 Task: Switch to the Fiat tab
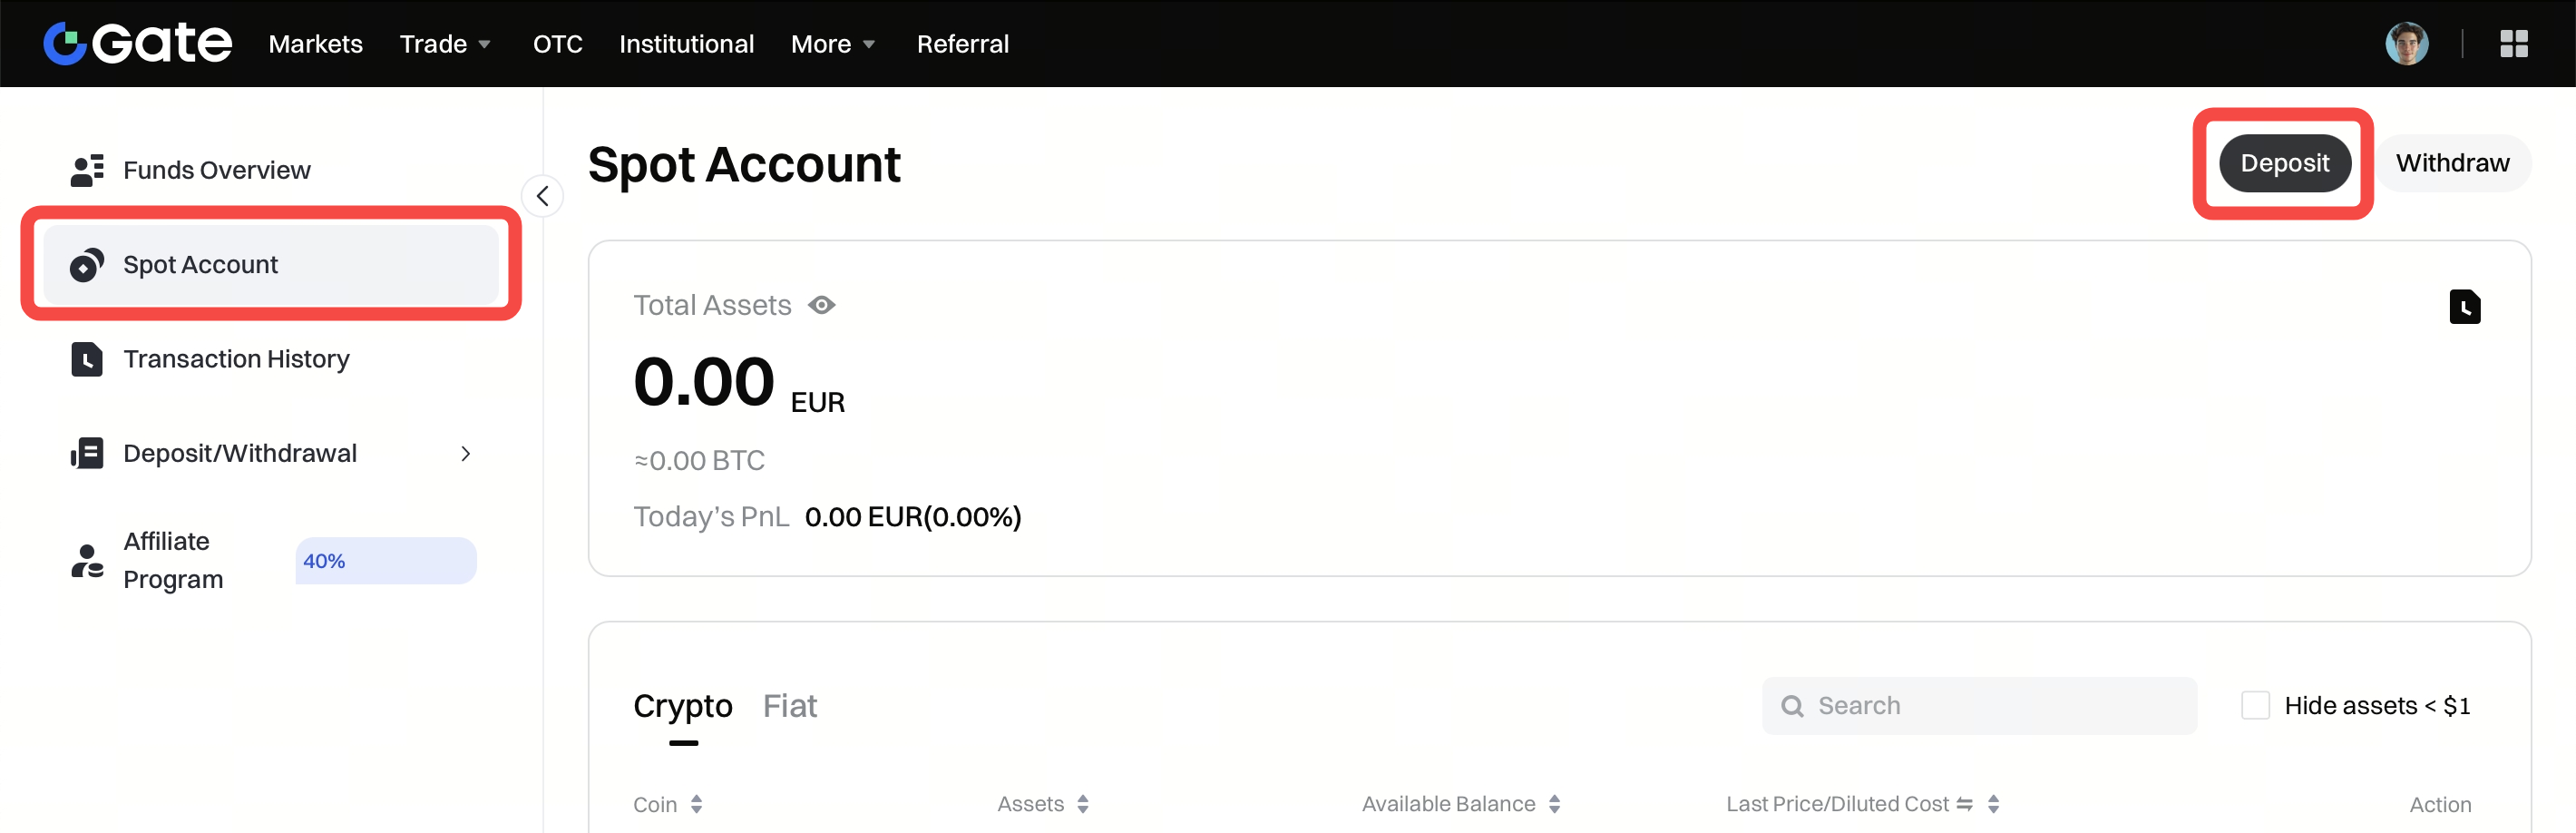click(789, 706)
